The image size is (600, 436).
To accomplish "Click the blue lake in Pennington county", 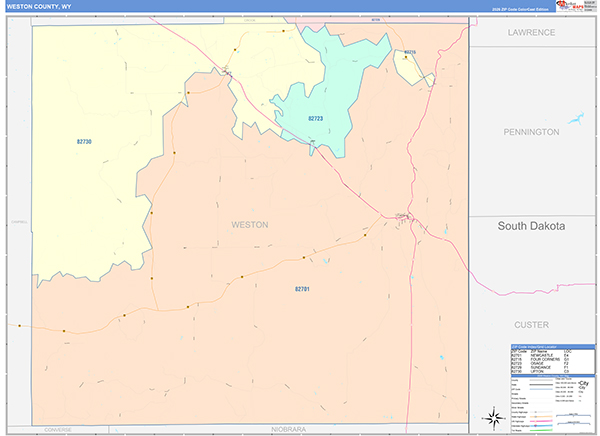I will coord(576,119).
